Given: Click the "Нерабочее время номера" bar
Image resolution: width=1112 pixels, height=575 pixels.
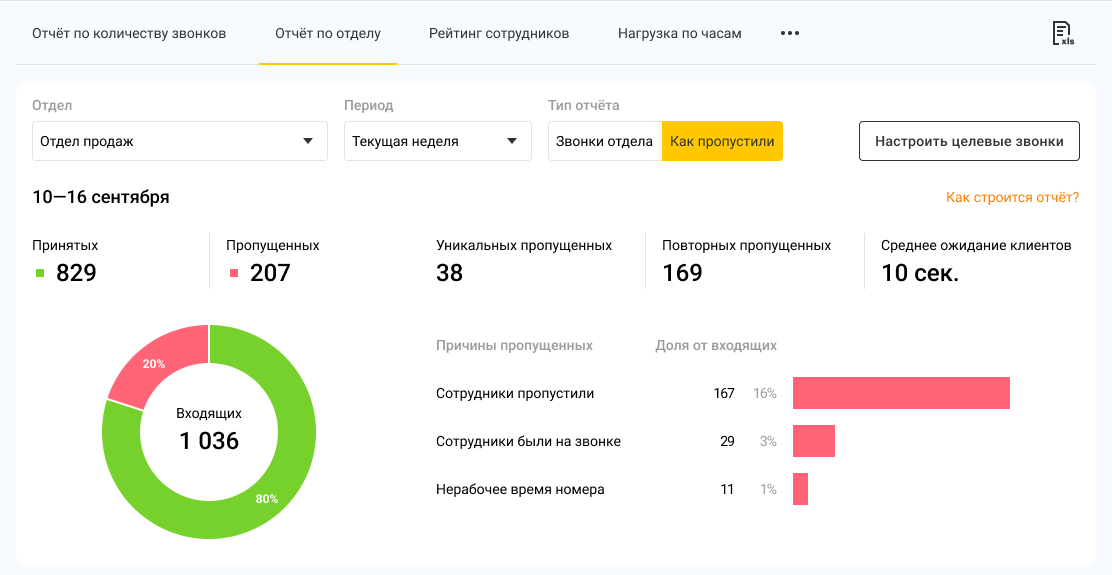Looking at the screenshot, I should pos(800,489).
